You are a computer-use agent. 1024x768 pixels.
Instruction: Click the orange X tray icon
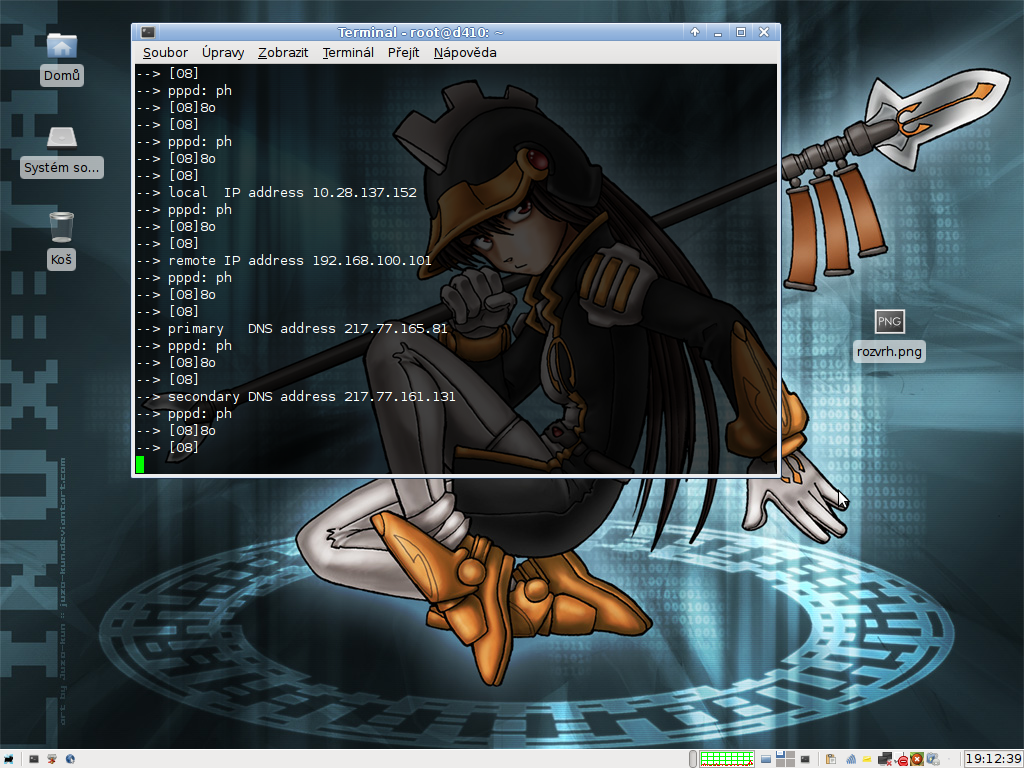click(917, 759)
